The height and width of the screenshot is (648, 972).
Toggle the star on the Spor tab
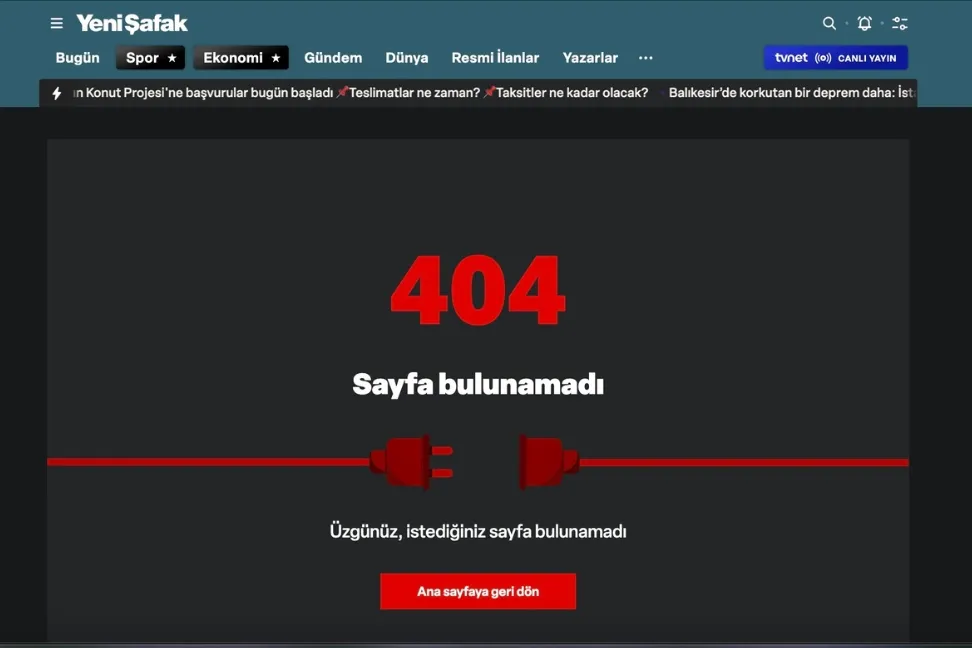pyautogui.click(x=172, y=58)
